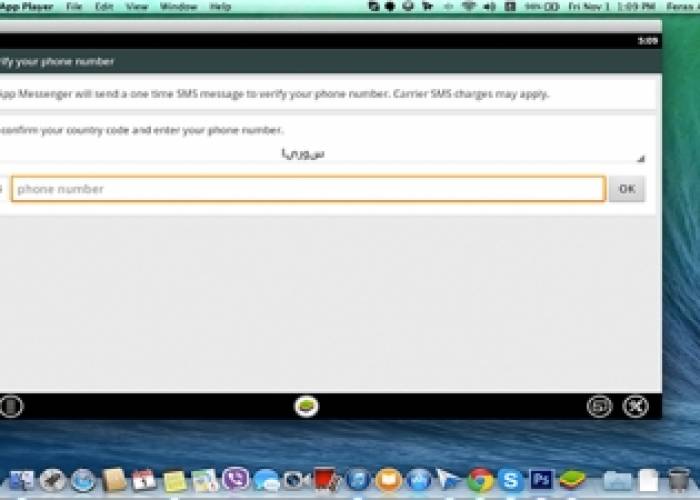The image size is (700, 500).
Task: Open the blue folder stack in Dock
Action: pyautogui.click(x=618, y=481)
